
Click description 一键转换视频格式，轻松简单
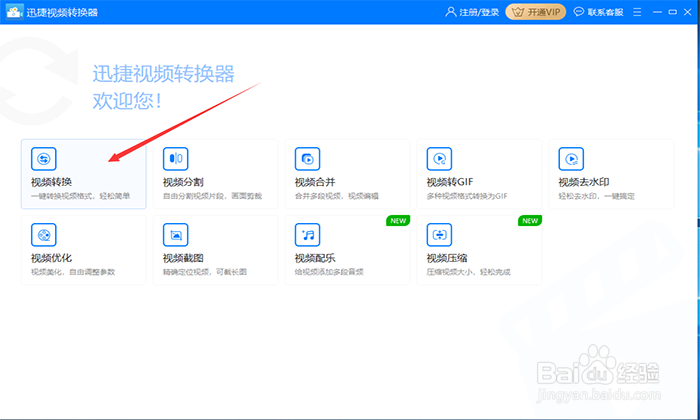tap(80, 196)
